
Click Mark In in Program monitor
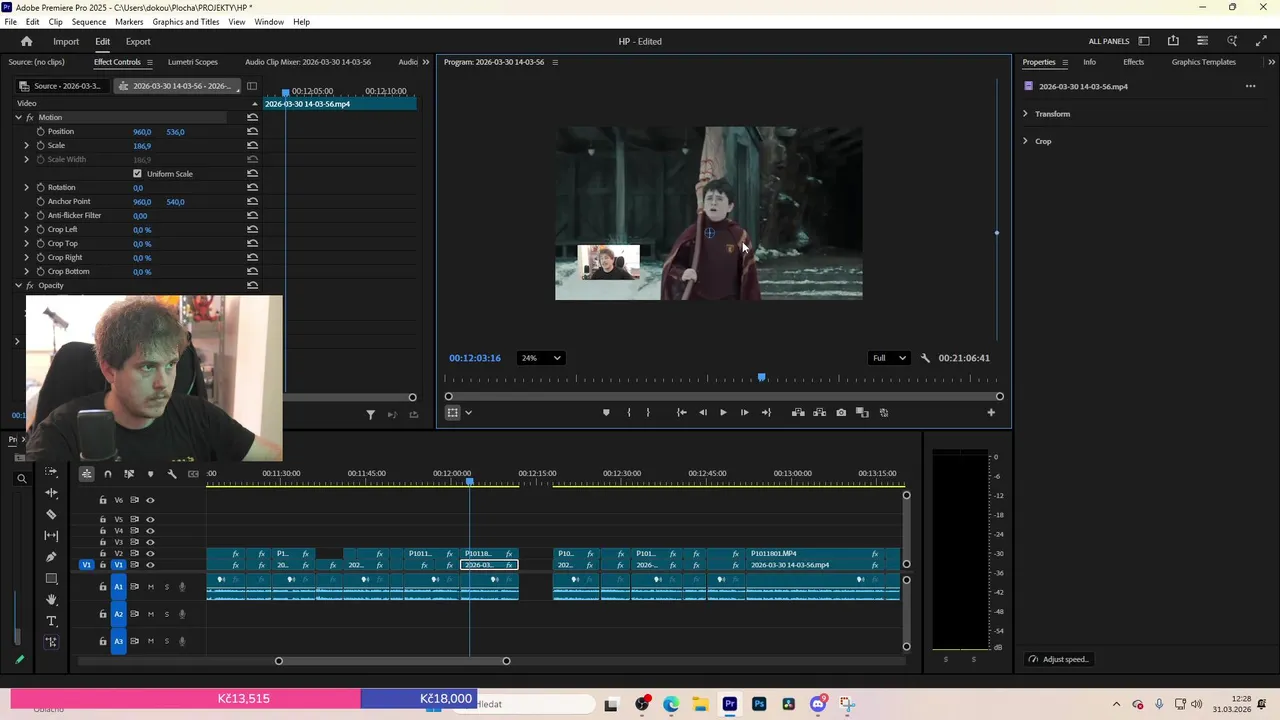tap(628, 412)
